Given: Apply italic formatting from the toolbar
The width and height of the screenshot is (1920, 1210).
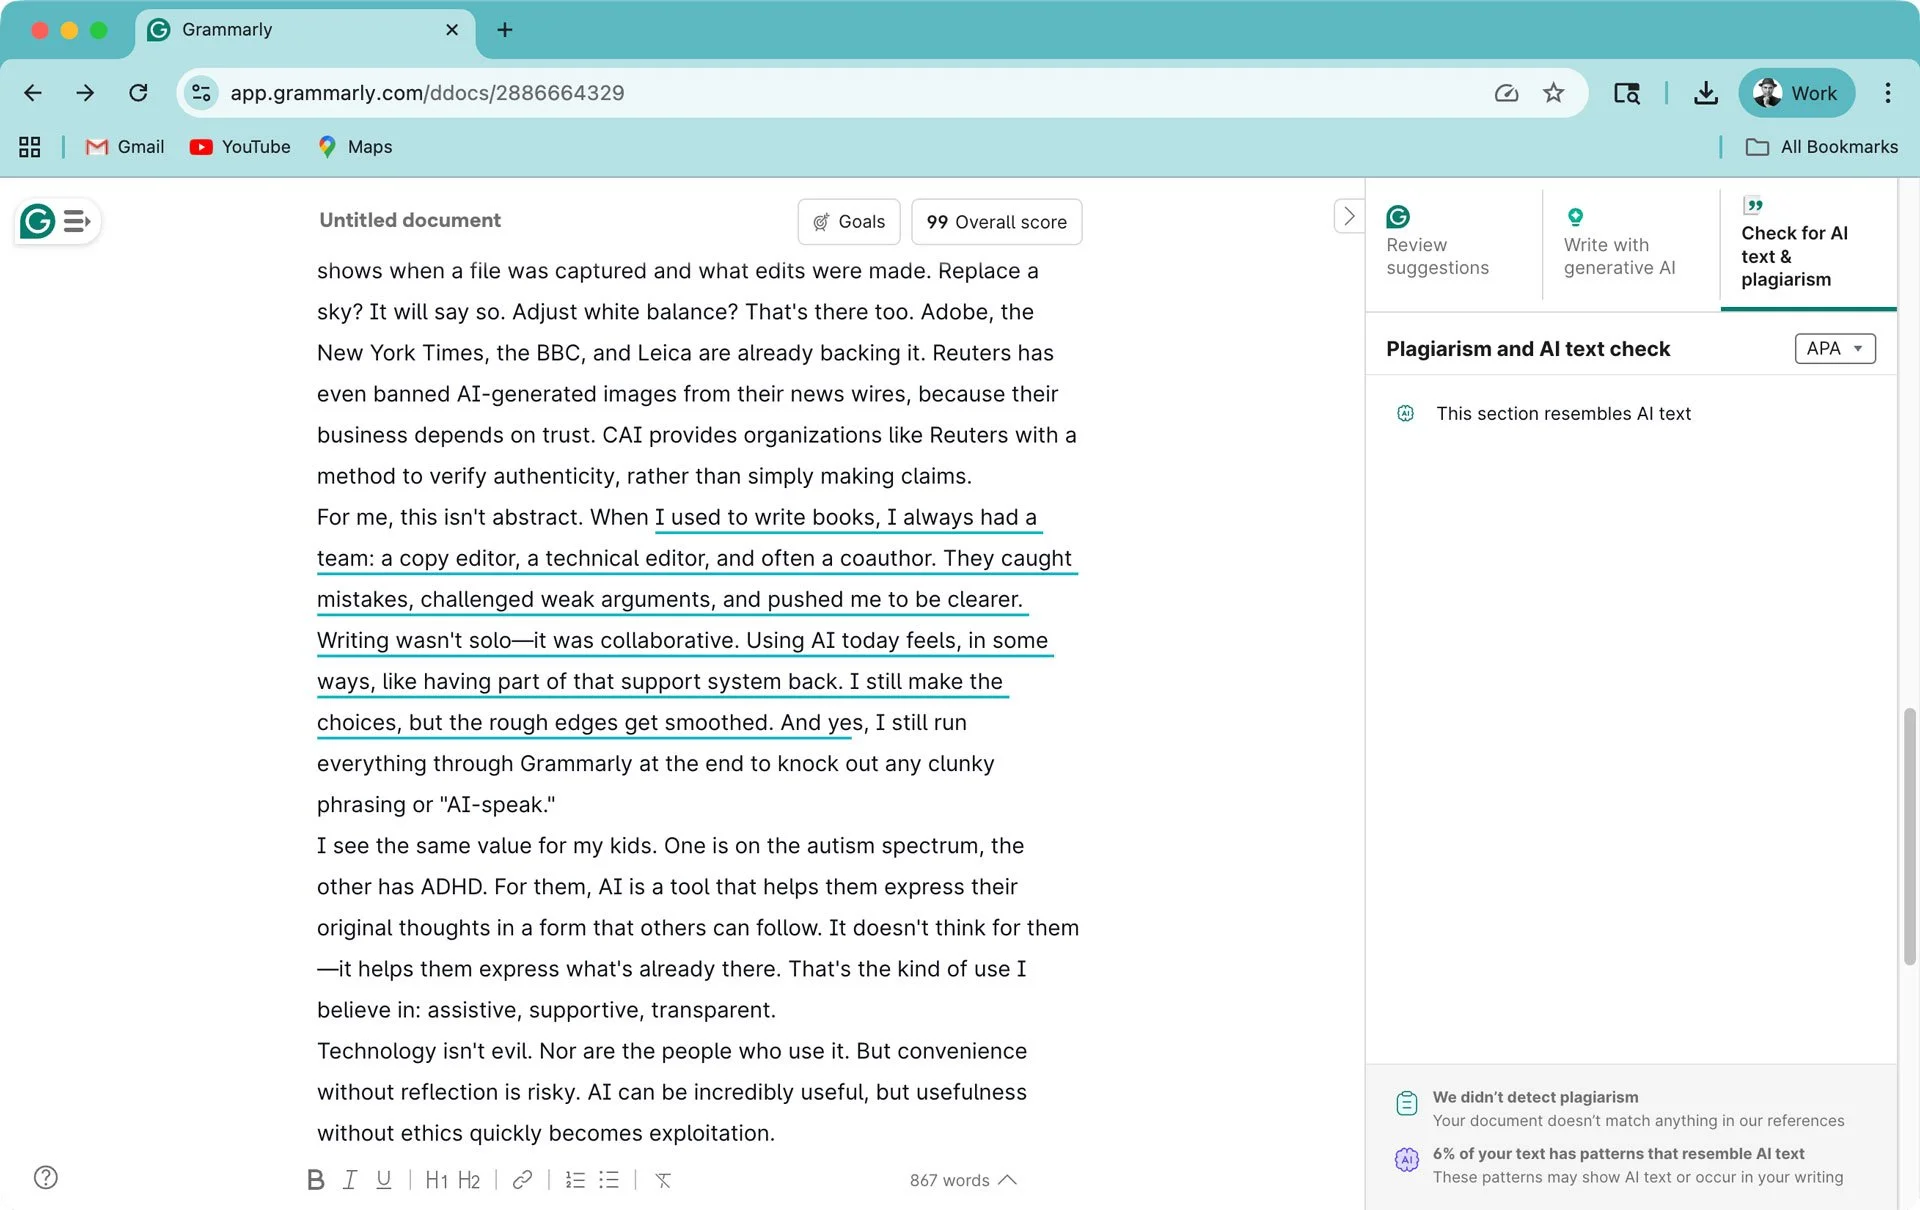Looking at the screenshot, I should pyautogui.click(x=349, y=1180).
